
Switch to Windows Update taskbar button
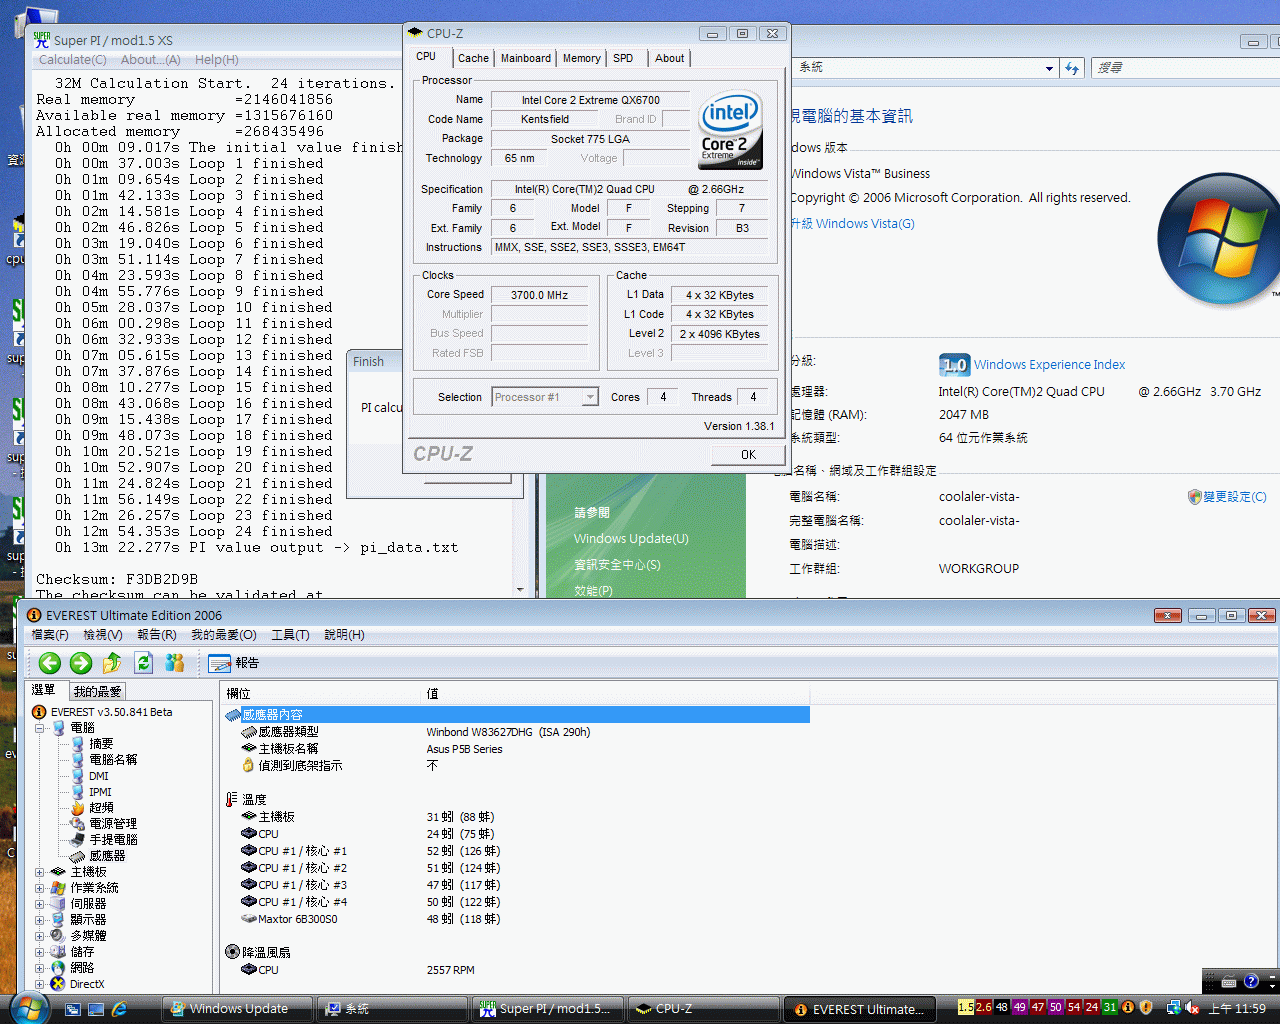click(238, 1009)
